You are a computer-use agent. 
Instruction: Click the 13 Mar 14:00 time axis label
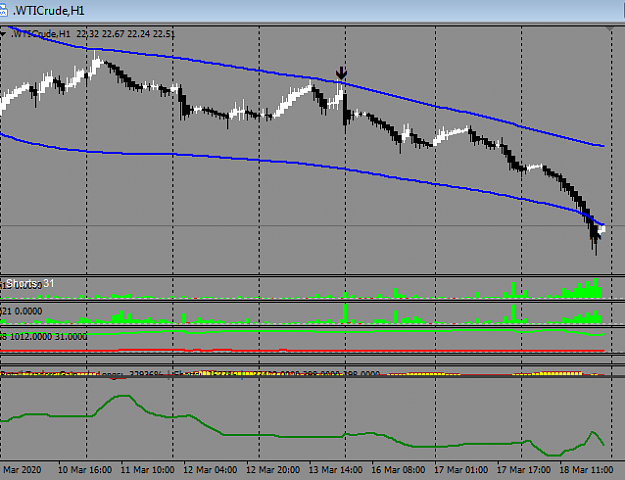pos(335,470)
